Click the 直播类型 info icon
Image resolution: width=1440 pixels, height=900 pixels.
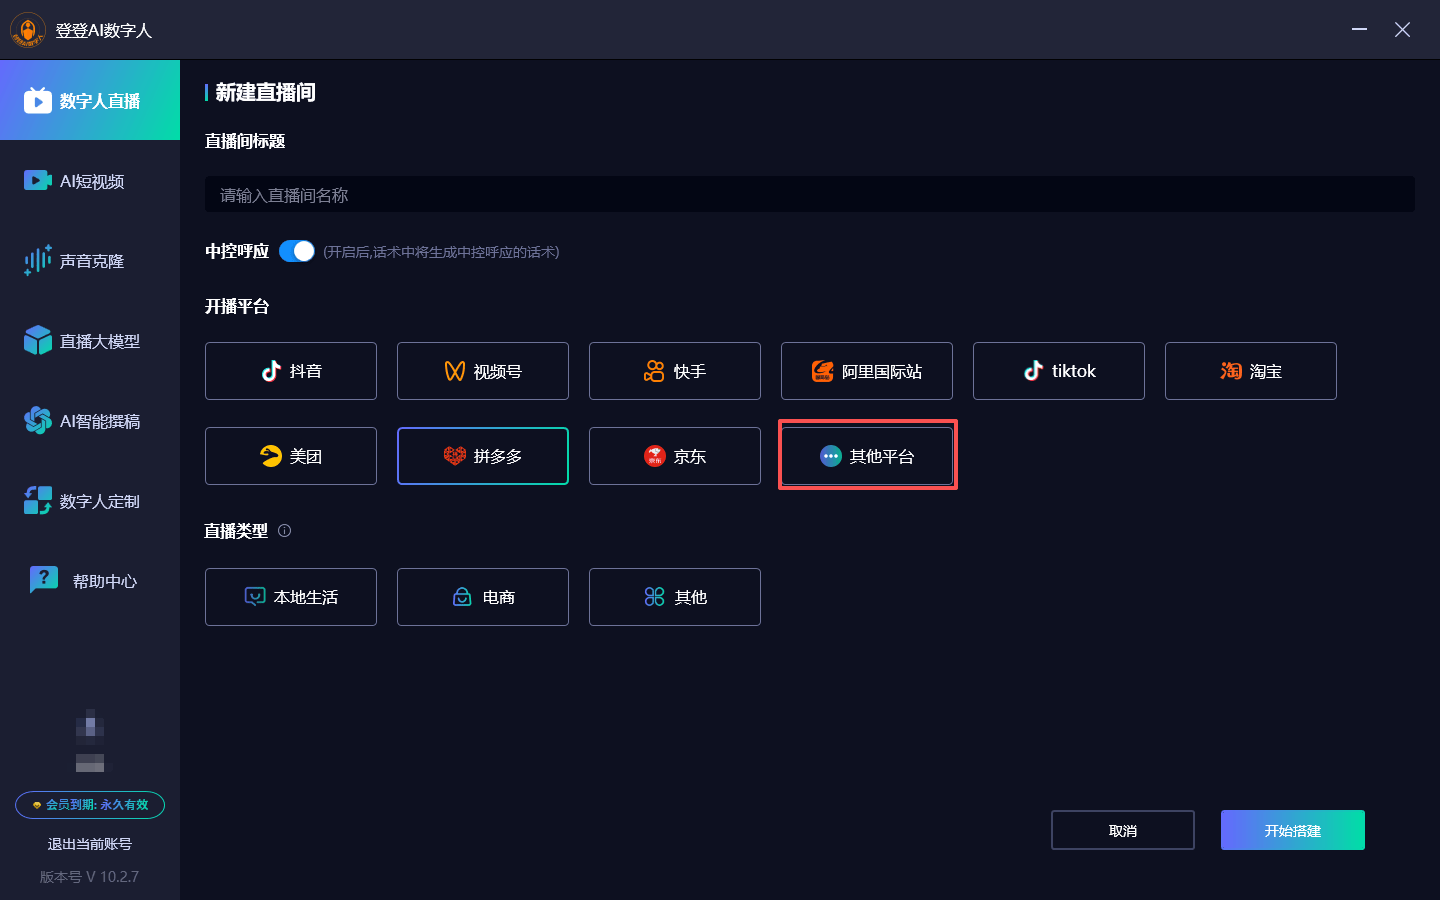tap(285, 531)
